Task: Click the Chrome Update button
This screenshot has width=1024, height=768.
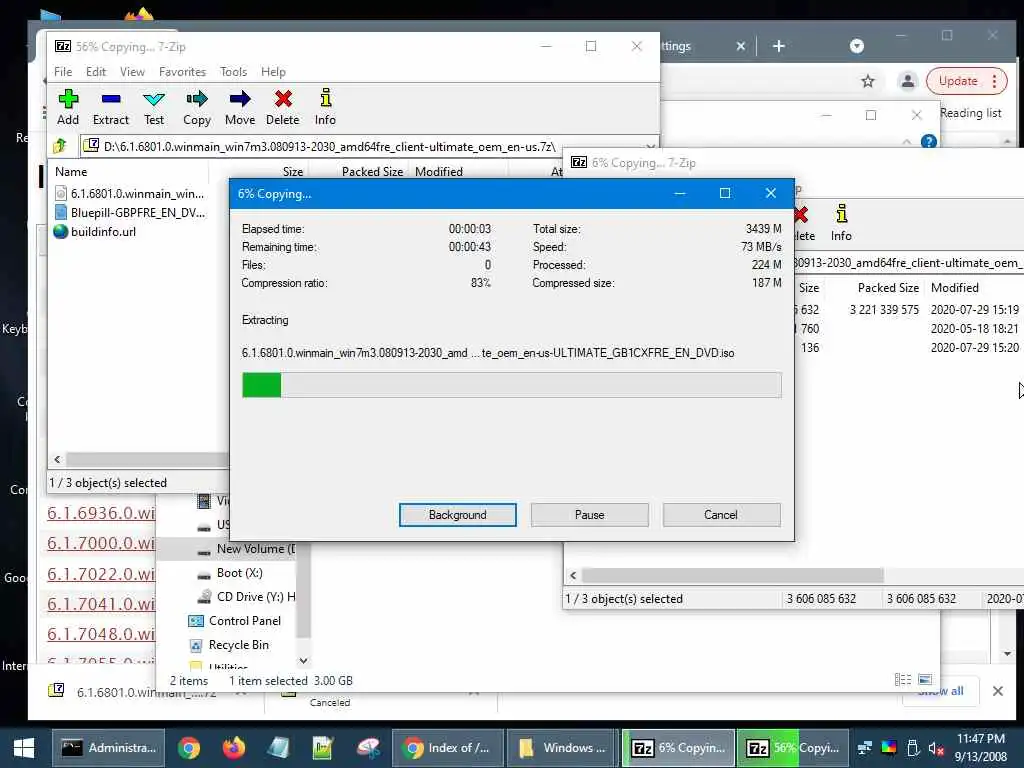Action: (x=966, y=81)
